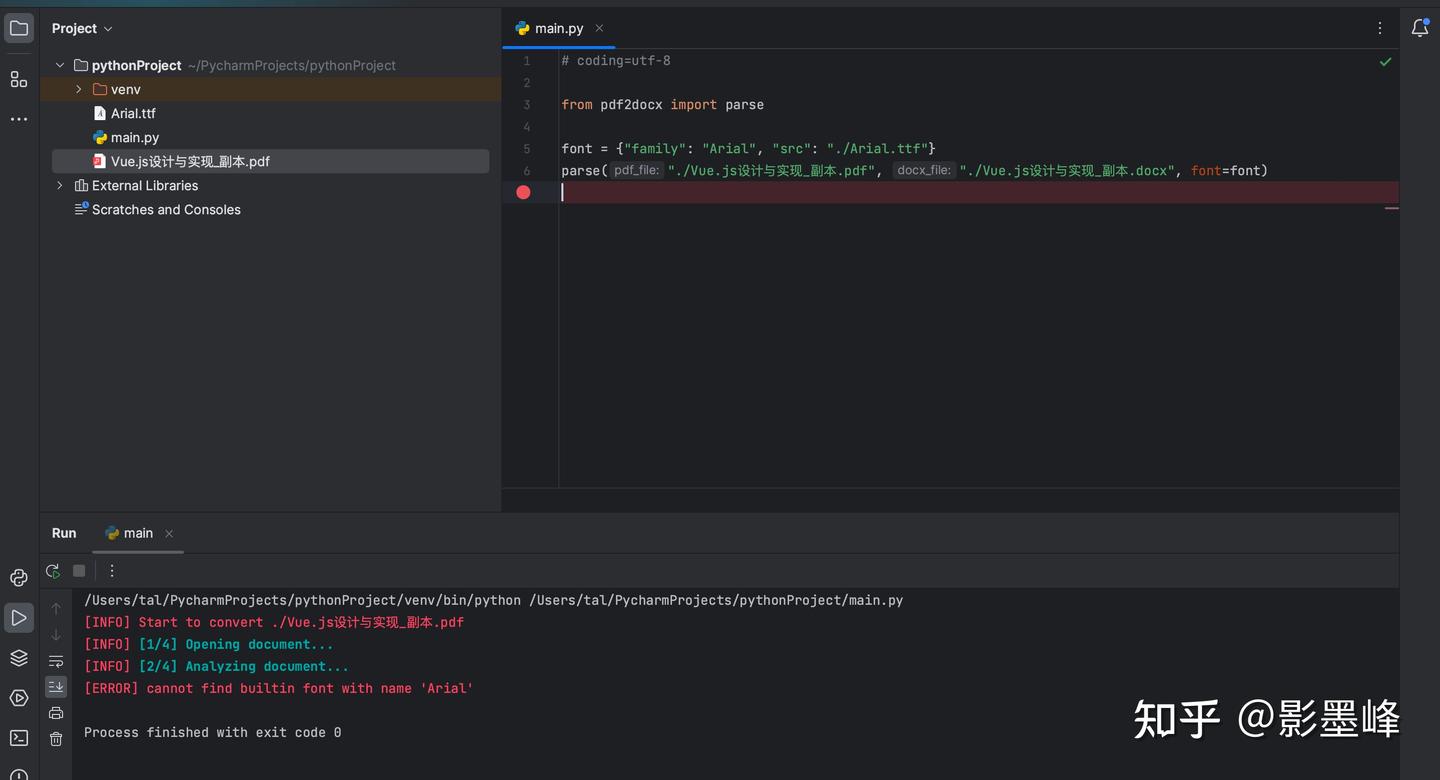Open the notifications bell icon

(x=1420, y=28)
